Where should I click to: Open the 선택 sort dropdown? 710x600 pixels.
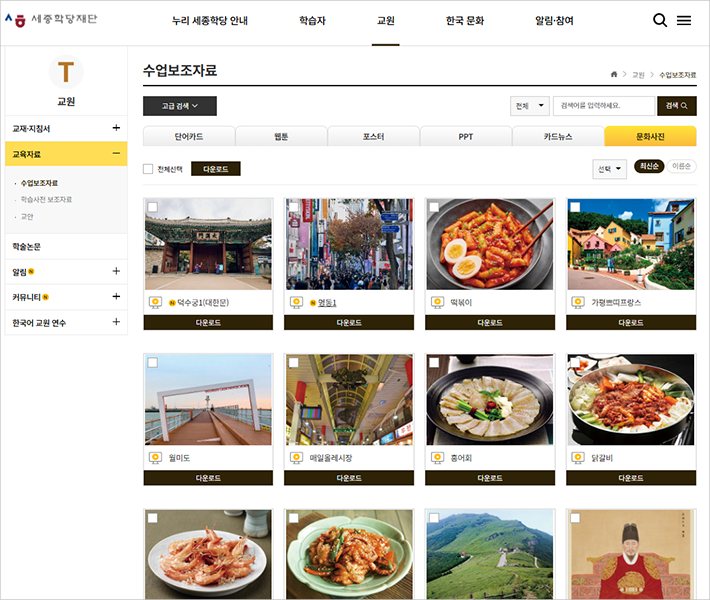click(609, 169)
